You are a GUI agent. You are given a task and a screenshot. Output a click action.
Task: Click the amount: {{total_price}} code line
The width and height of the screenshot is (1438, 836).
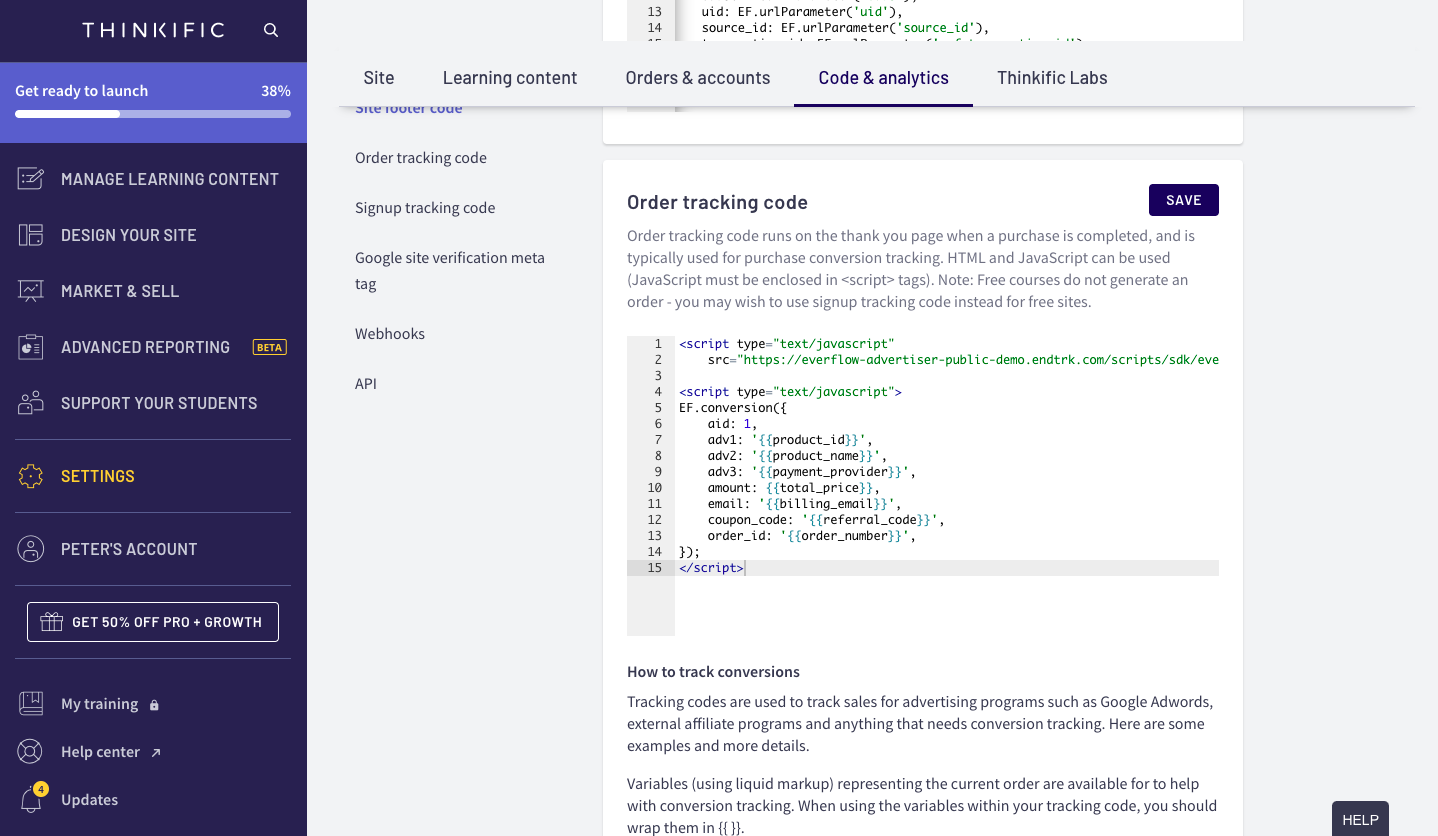pyautogui.click(x=793, y=488)
